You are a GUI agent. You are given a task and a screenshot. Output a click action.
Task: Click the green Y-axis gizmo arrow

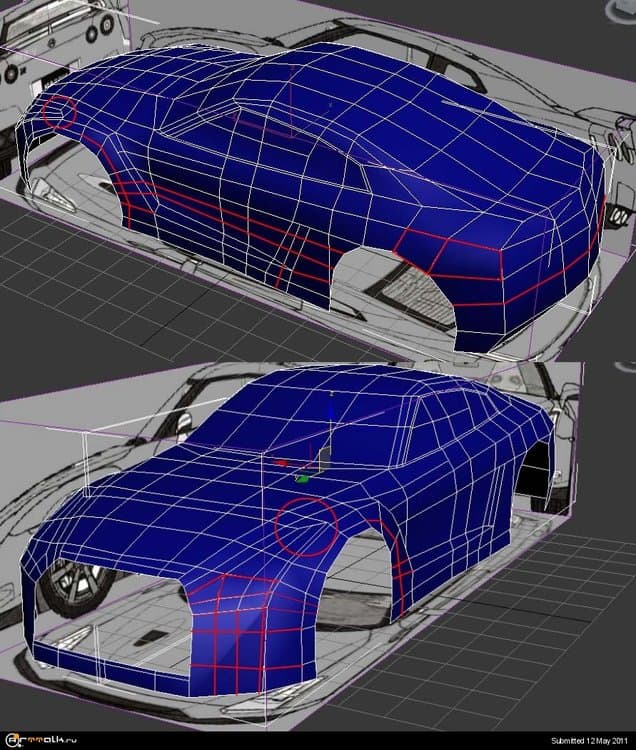coord(301,478)
